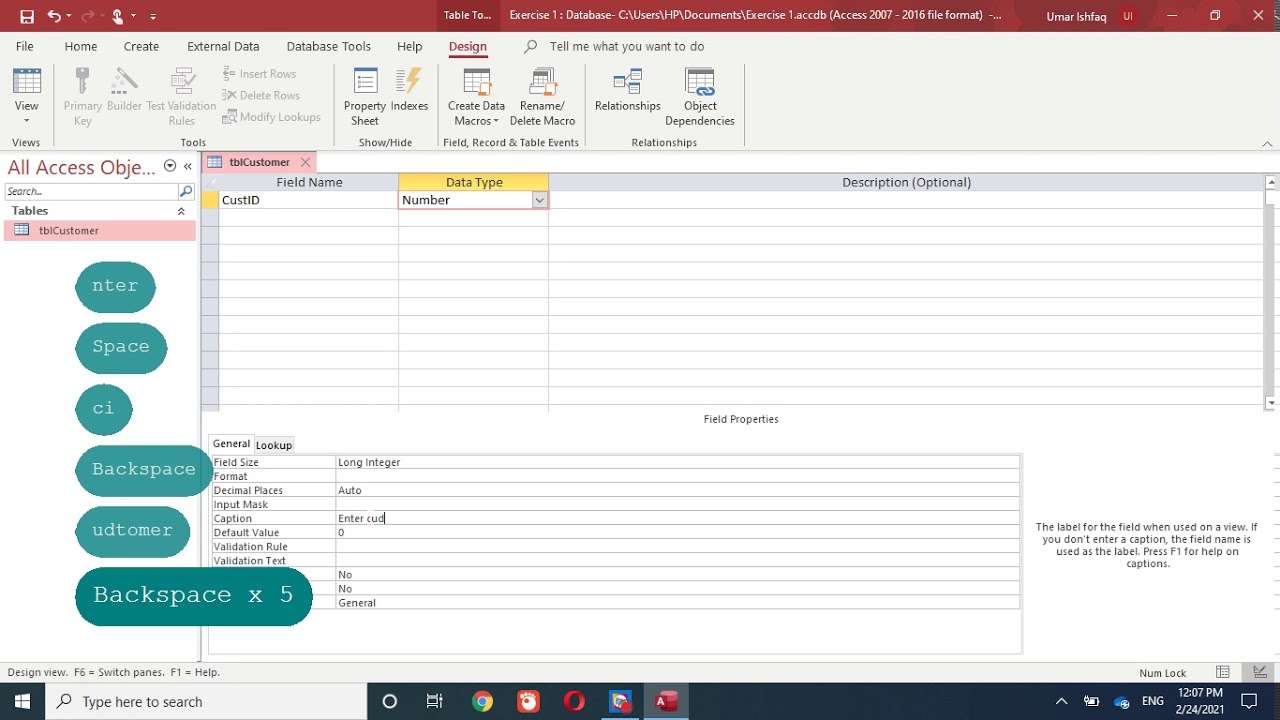
Task: Click the Caption property box
Action: click(677, 518)
